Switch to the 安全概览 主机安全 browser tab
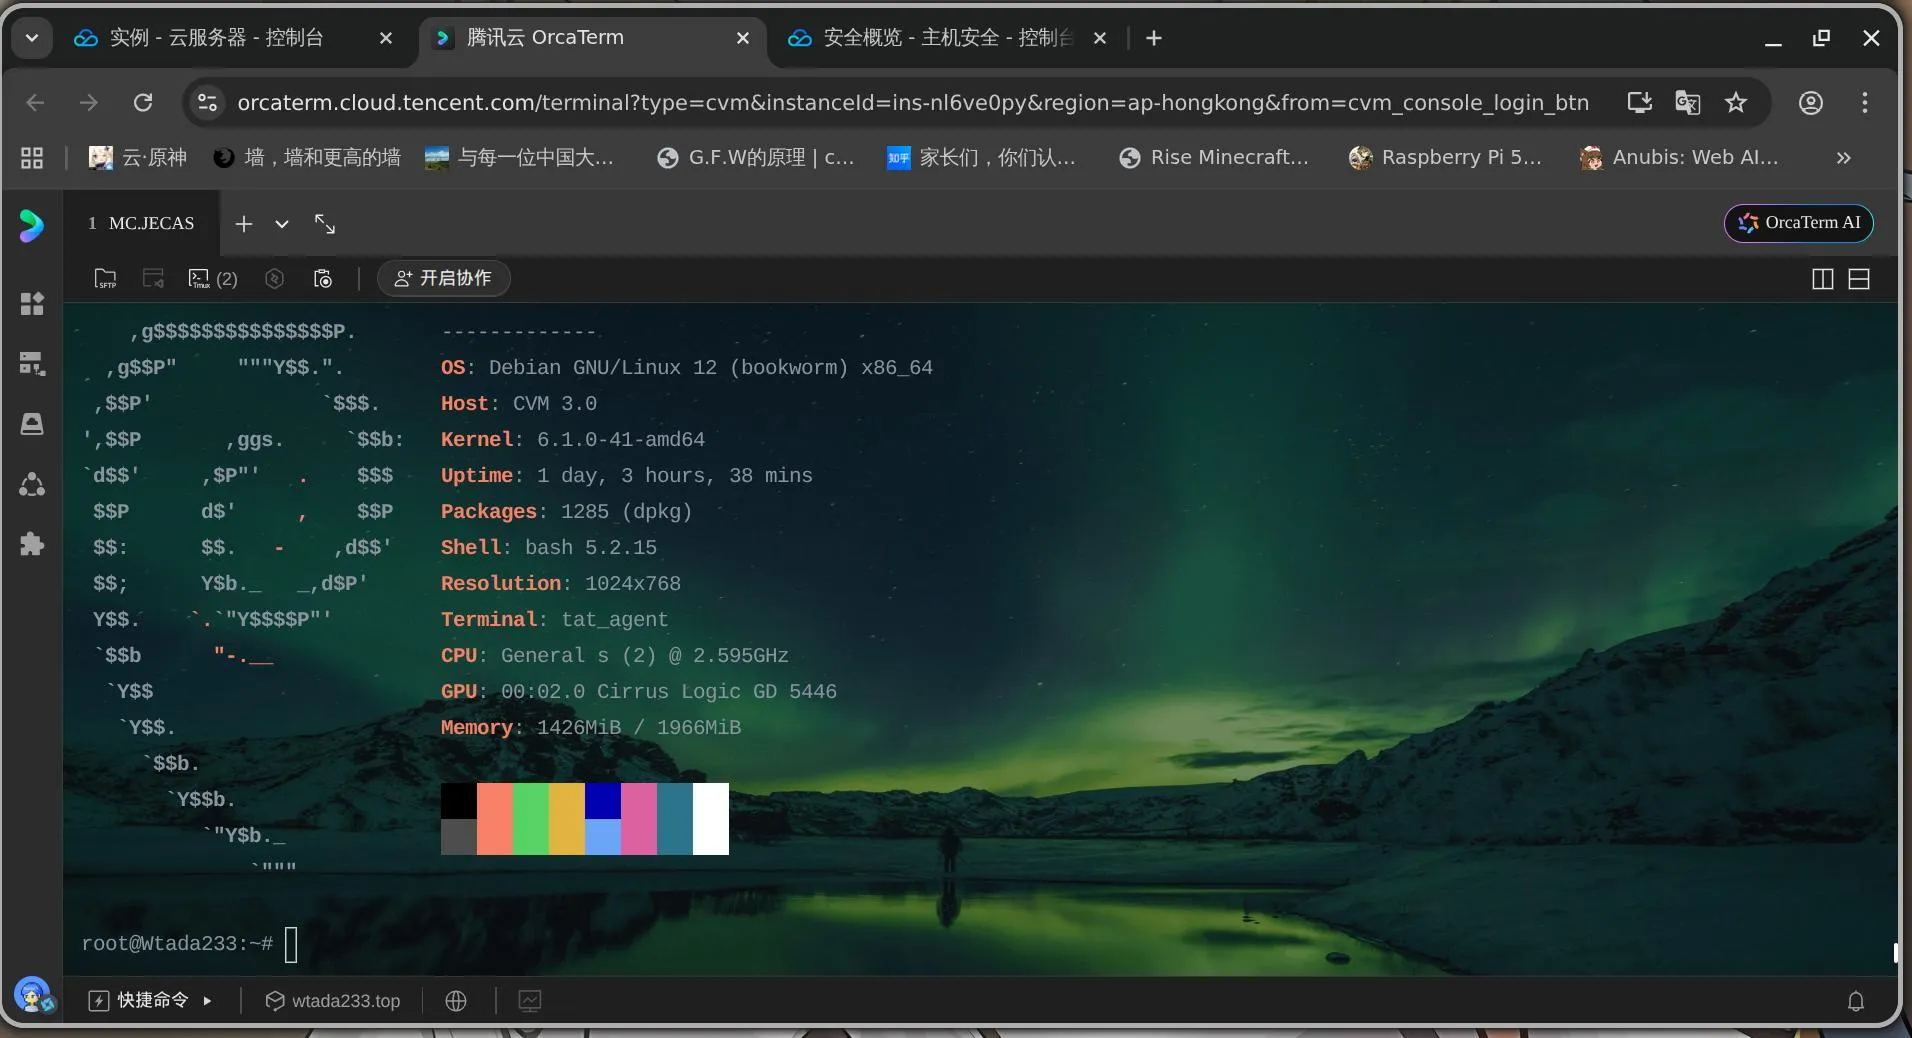The width and height of the screenshot is (1912, 1038). click(x=946, y=38)
